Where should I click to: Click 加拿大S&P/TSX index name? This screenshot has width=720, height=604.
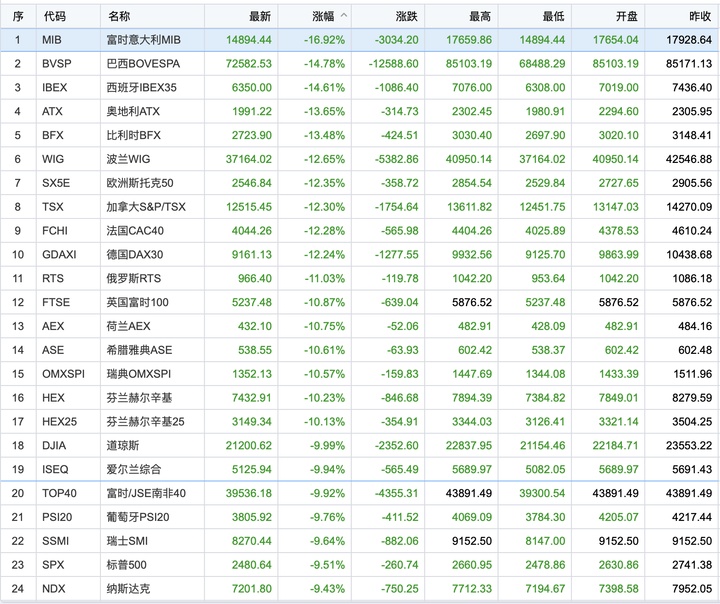tap(146, 207)
